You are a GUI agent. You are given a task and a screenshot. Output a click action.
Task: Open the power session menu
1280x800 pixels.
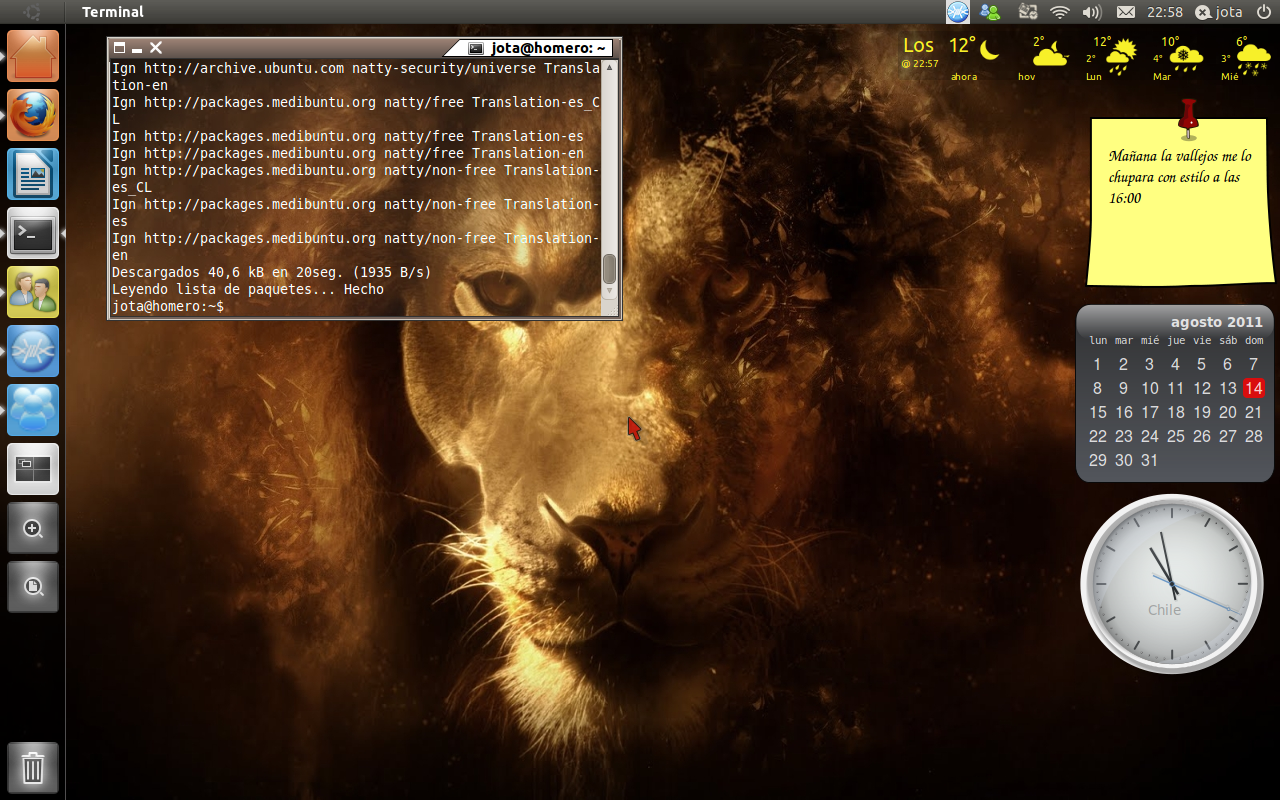pos(1264,12)
